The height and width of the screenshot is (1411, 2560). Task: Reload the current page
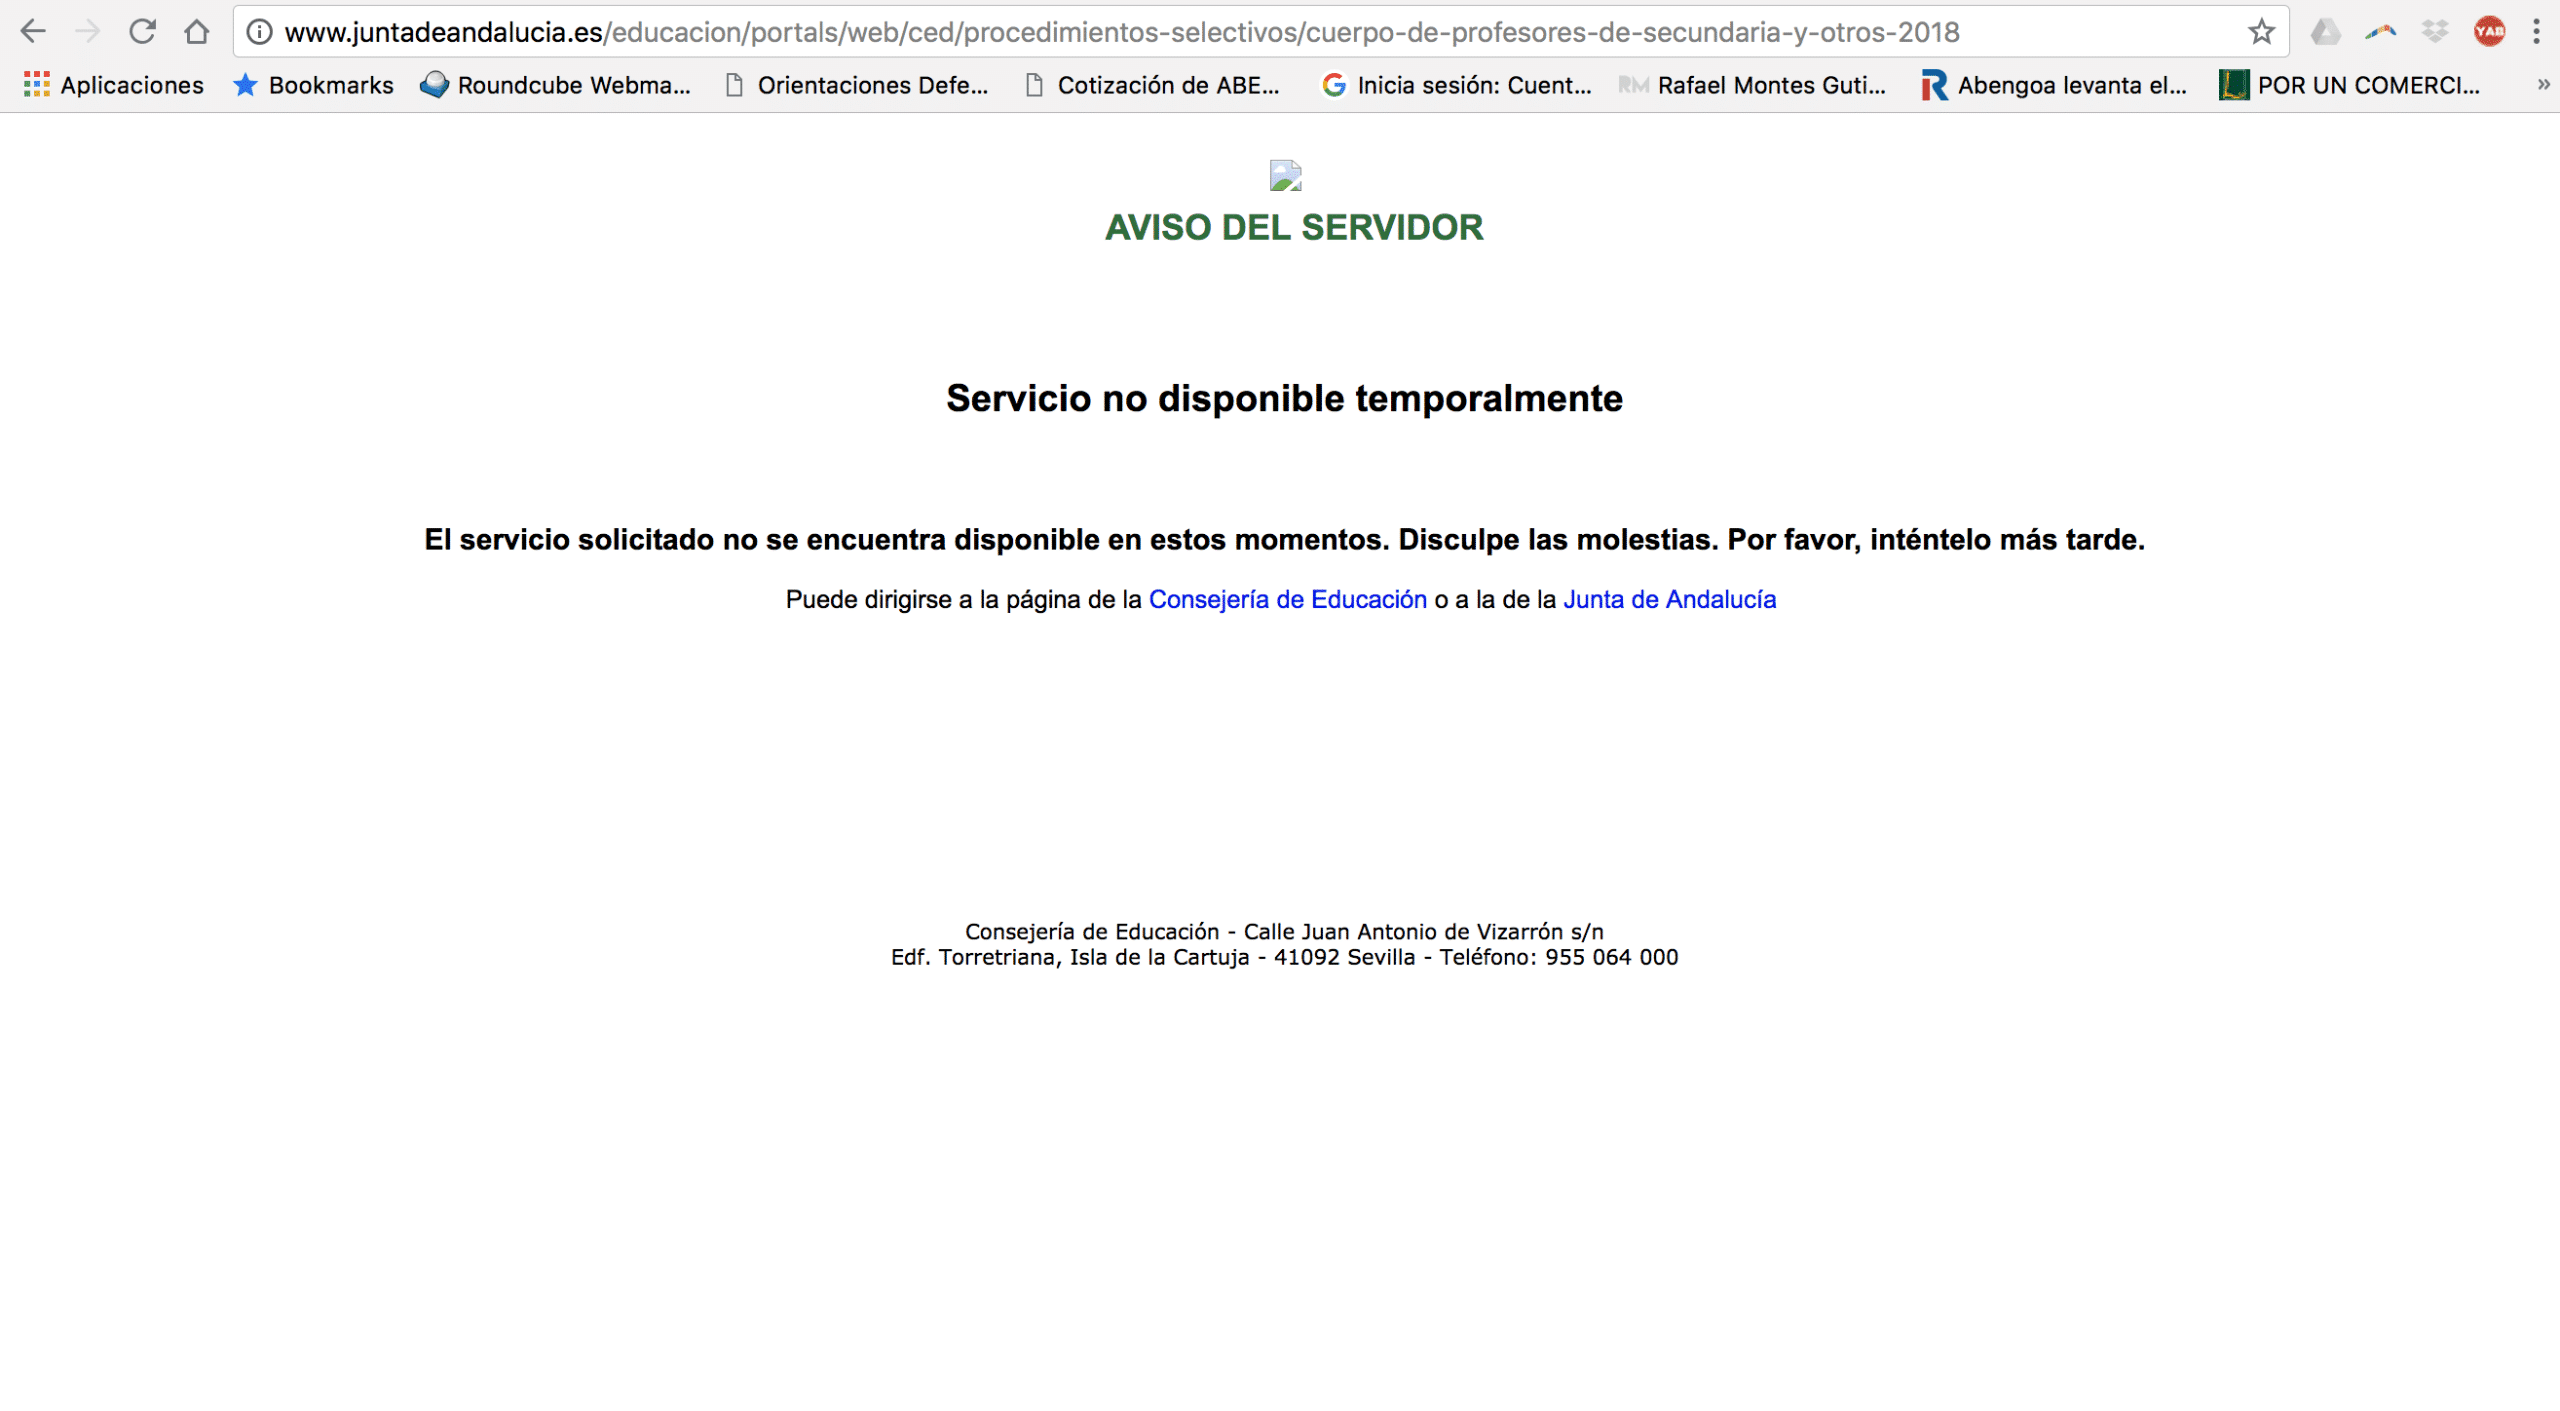tap(142, 32)
